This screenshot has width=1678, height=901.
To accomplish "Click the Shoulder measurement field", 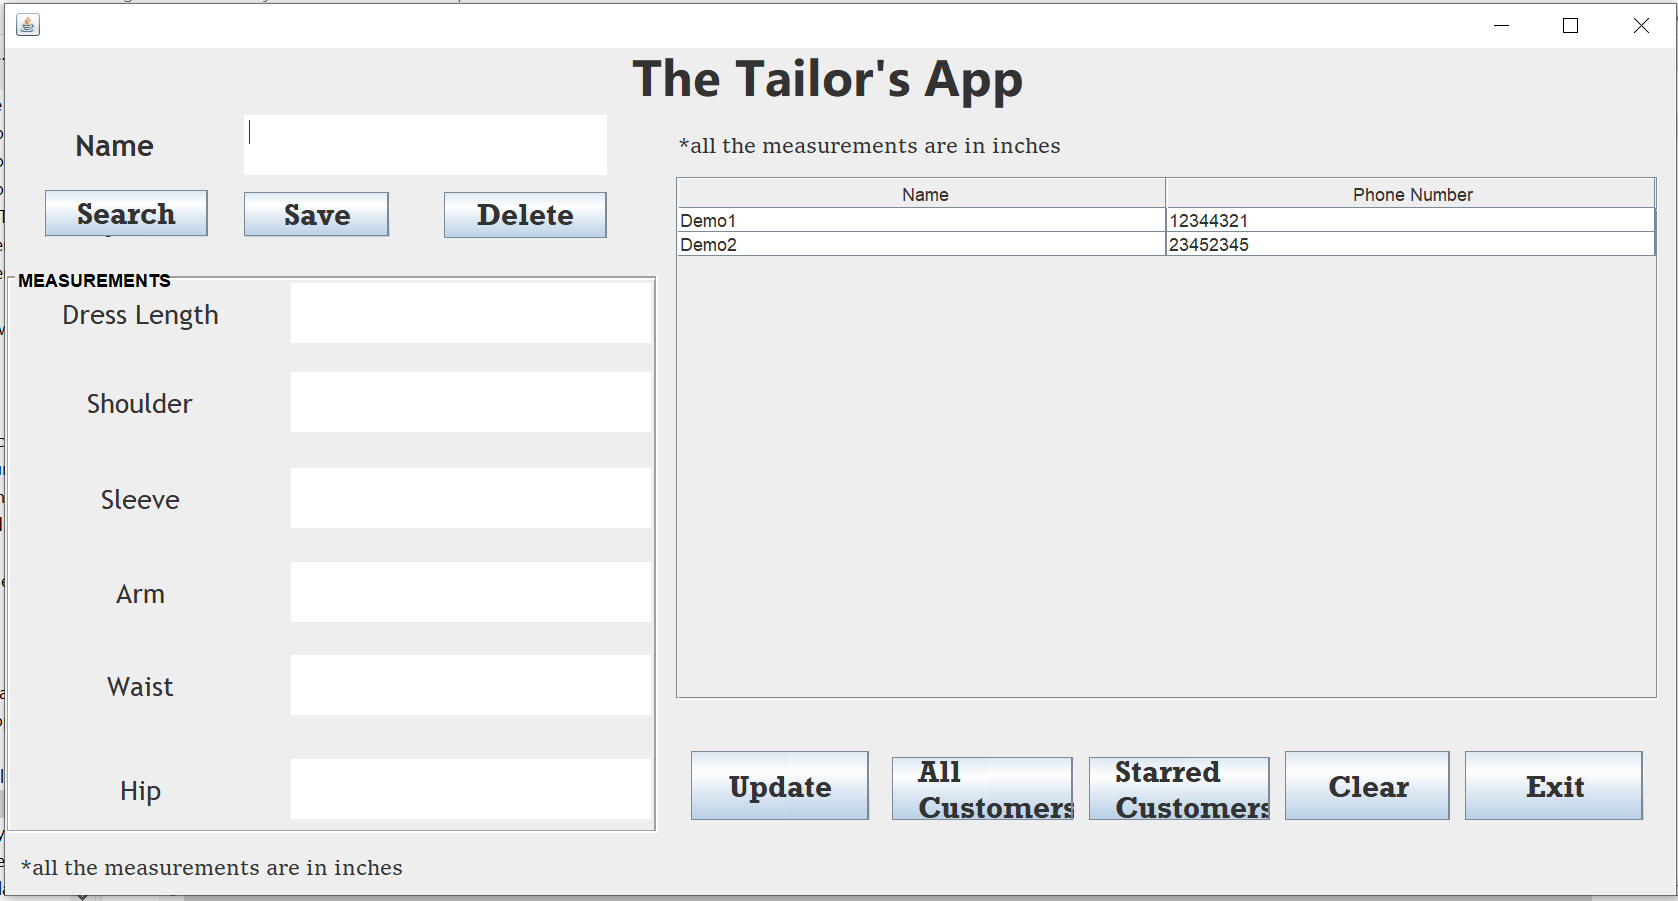I will pyautogui.click(x=470, y=402).
